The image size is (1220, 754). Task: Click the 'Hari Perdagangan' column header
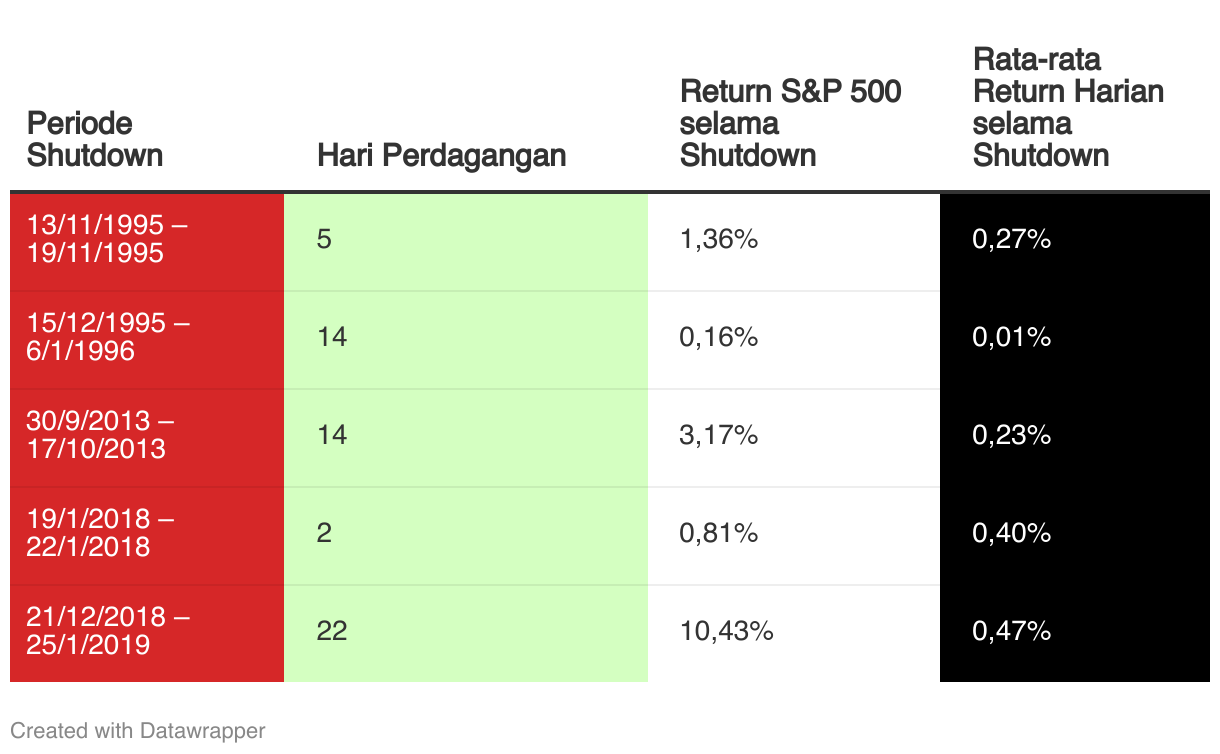(441, 155)
